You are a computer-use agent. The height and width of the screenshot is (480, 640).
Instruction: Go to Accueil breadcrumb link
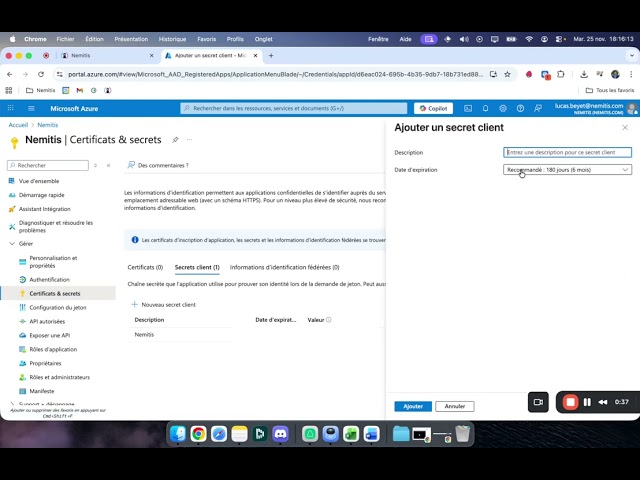pos(18,125)
